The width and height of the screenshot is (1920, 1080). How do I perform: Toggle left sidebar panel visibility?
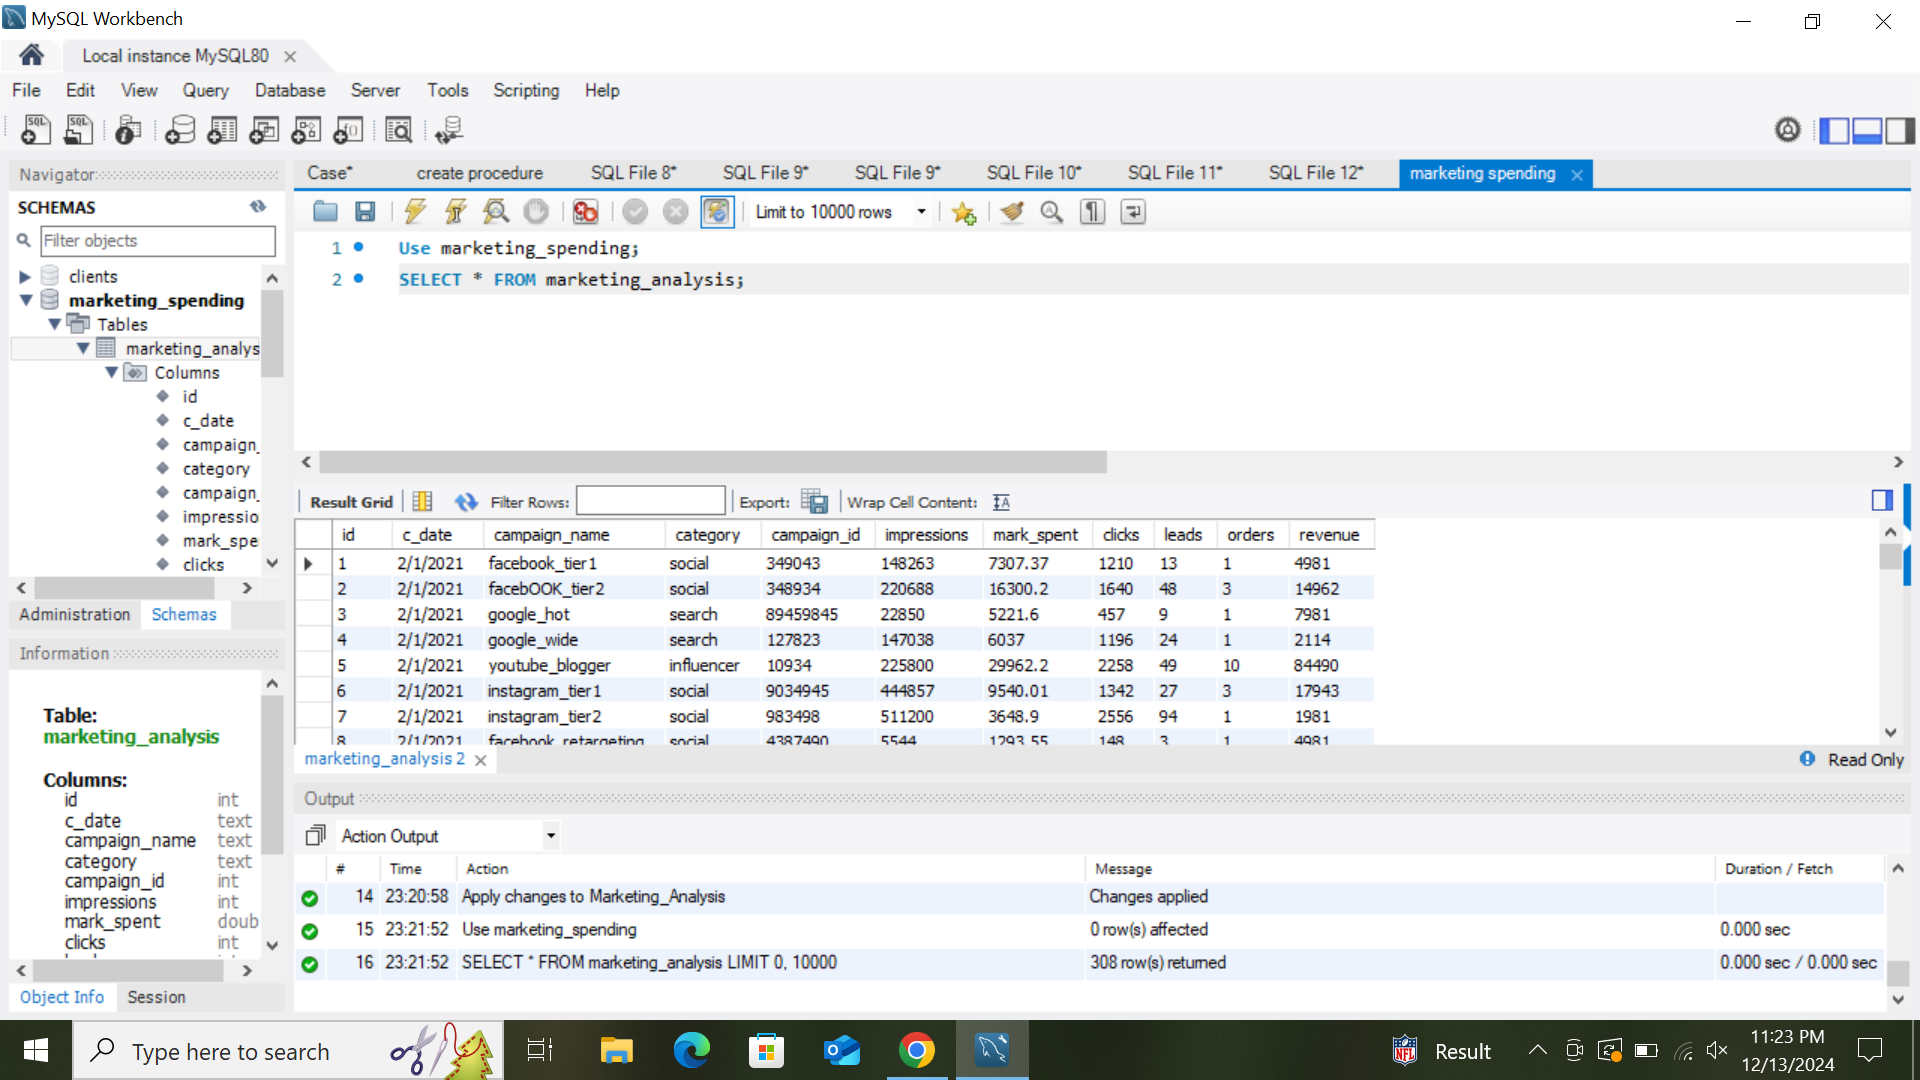[x=1834, y=130]
